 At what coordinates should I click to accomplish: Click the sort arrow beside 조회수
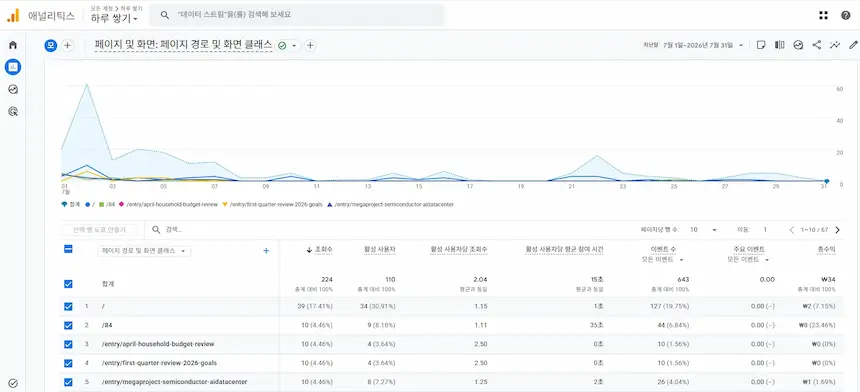(x=309, y=249)
